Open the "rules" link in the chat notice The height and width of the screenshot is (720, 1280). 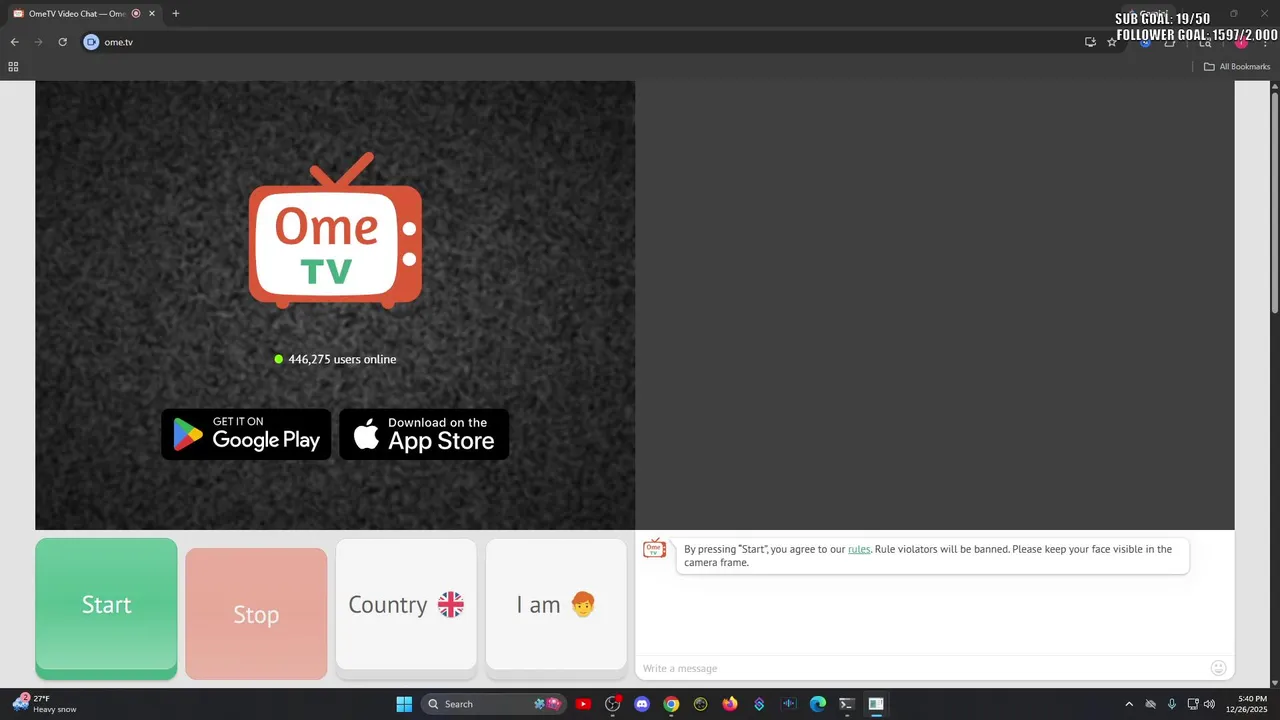tap(859, 549)
